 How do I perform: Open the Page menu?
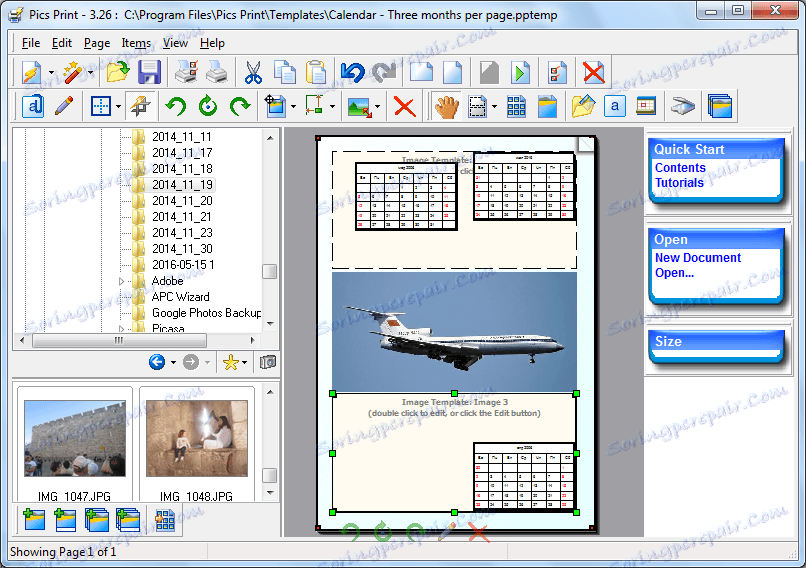[x=97, y=43]
